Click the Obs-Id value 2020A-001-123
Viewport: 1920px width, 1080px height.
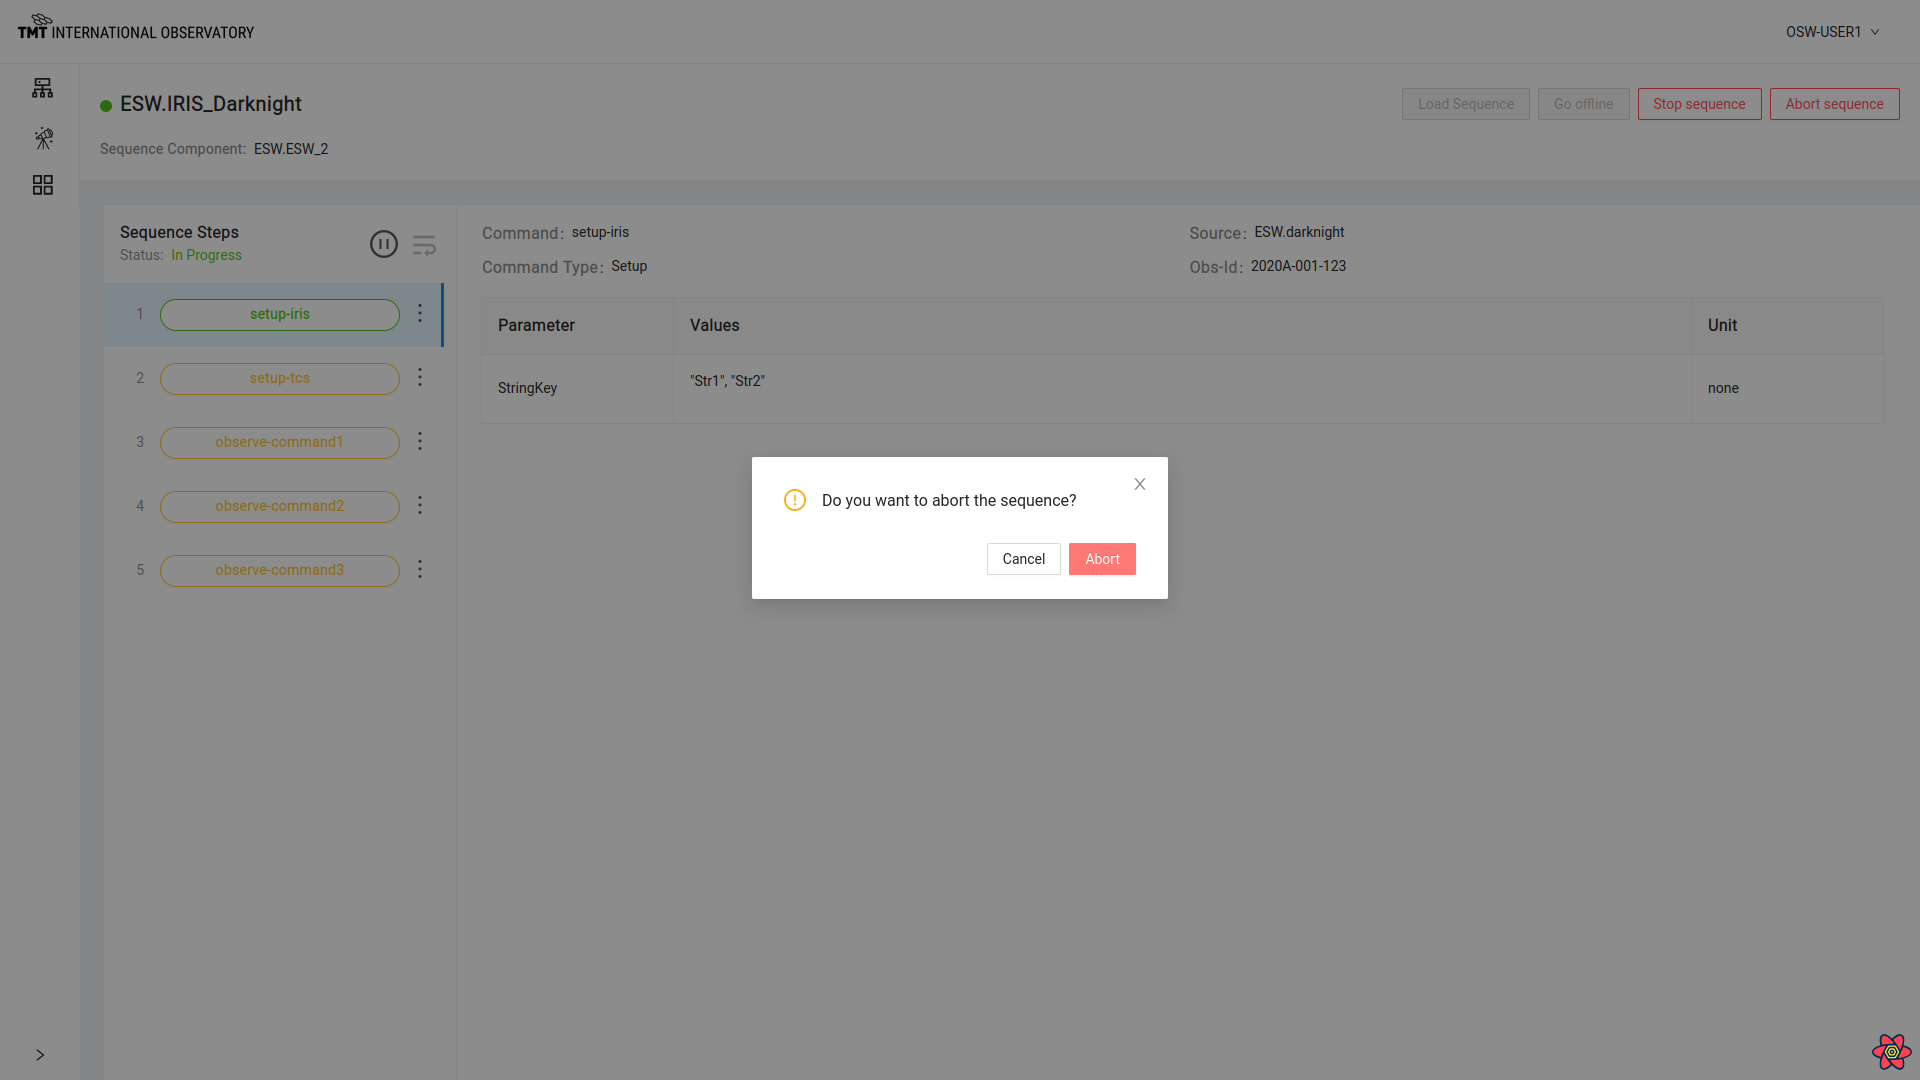(x=1298, y=266)
